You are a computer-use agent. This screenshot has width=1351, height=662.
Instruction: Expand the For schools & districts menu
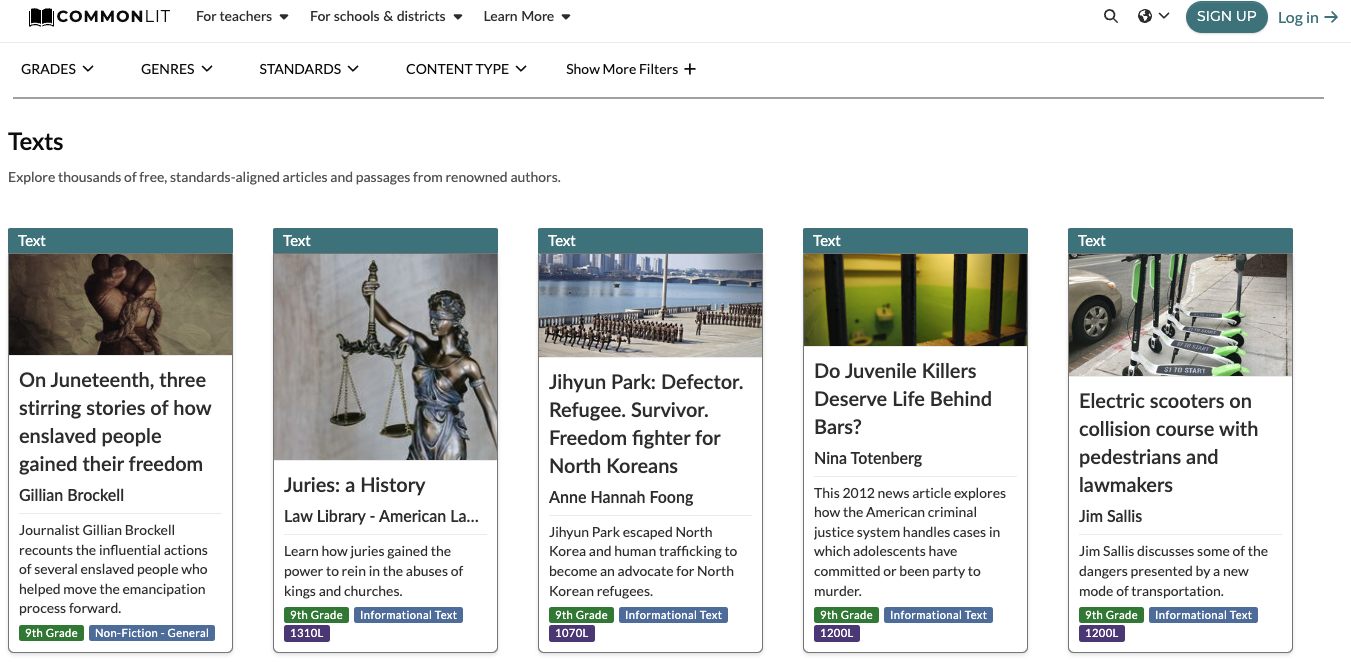[x=386, y=16]
